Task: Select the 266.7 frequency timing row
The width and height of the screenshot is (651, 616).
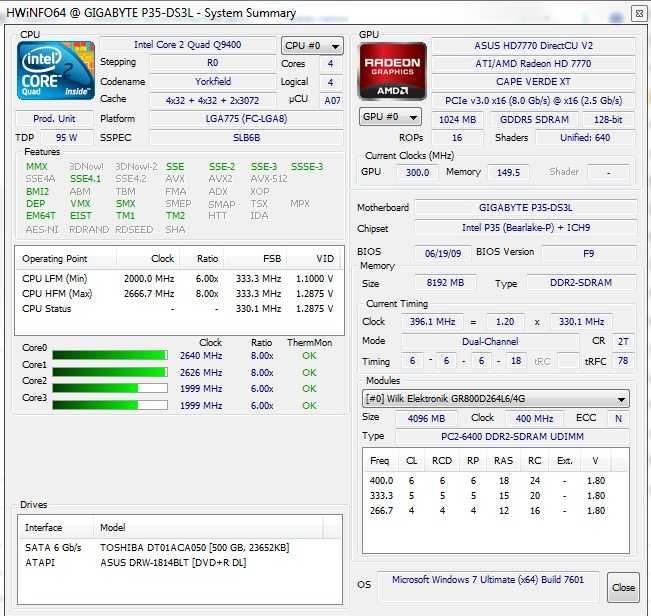Action: [494, 511]
